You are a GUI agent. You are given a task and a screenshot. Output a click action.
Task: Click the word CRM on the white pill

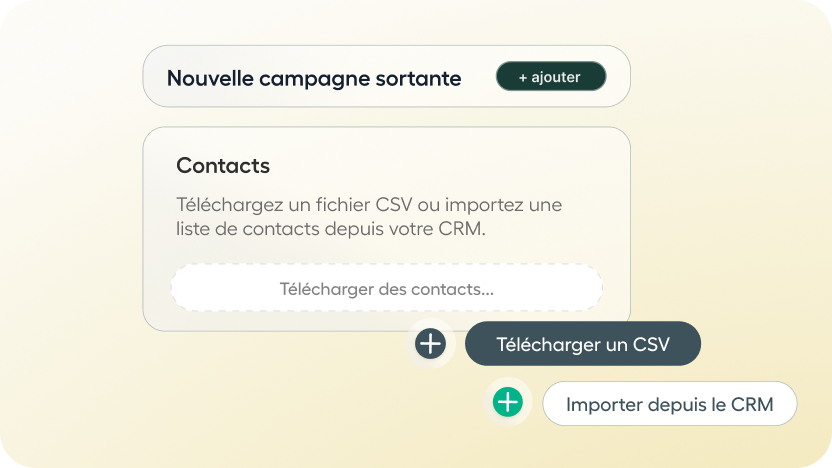(752, 404)
